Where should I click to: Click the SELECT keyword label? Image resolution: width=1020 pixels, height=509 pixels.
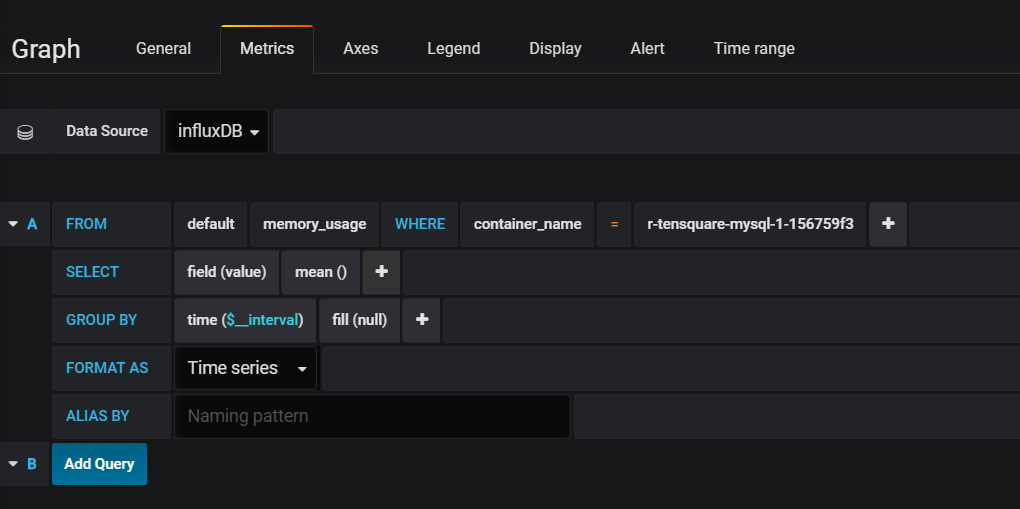(x=92, y=272)
